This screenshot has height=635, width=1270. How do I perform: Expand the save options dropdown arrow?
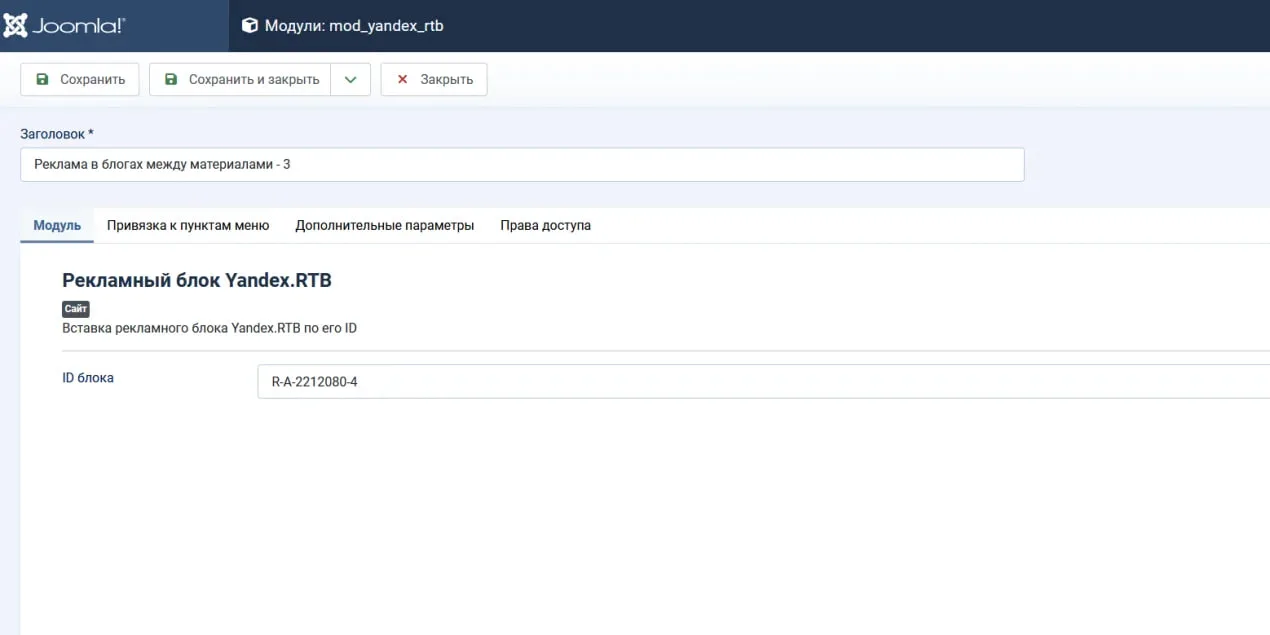(x=350, y=80)
